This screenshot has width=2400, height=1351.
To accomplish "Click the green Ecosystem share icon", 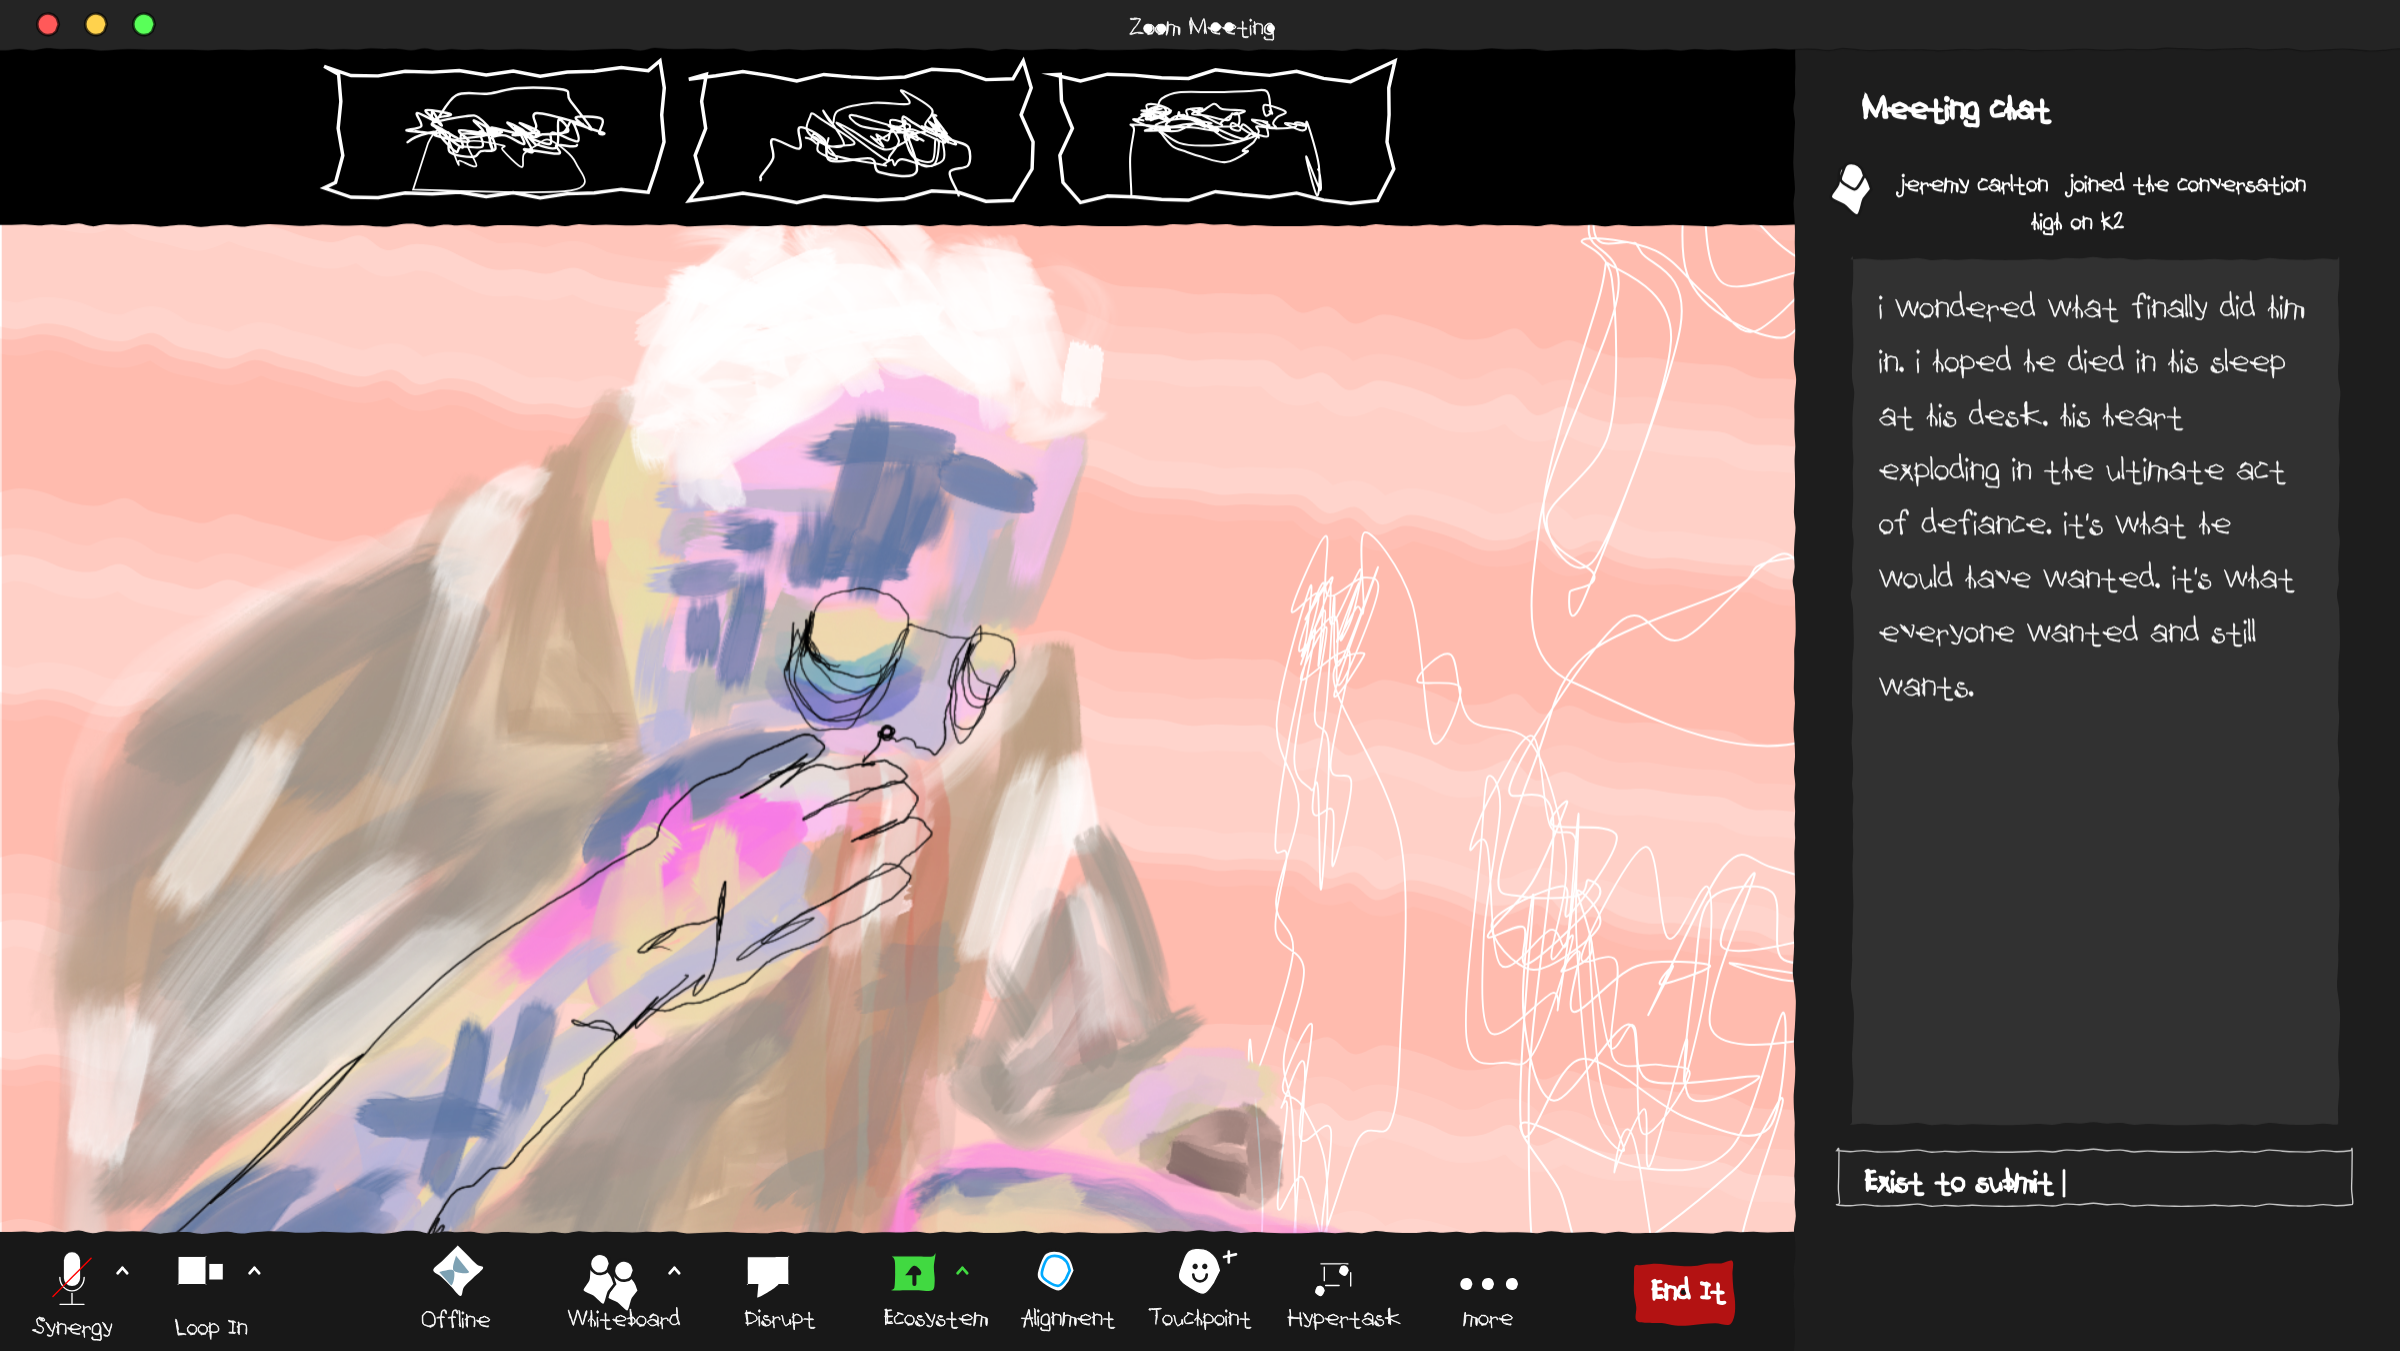I will [913, 1274].
